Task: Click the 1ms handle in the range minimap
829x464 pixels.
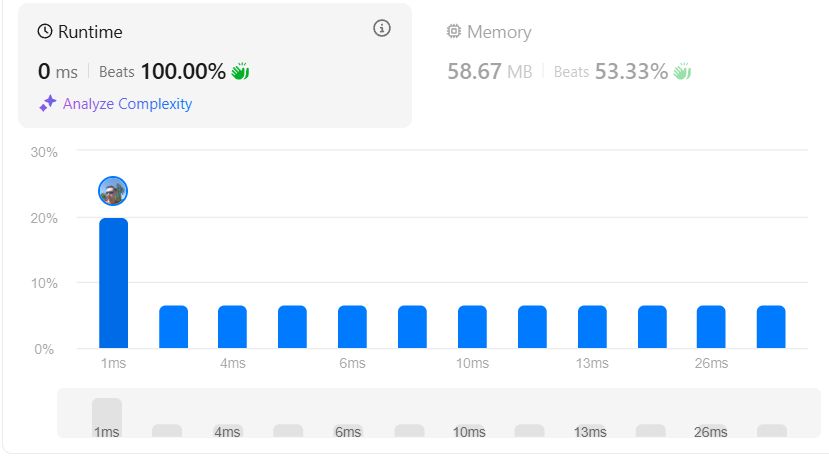Action: click(107, 417)
